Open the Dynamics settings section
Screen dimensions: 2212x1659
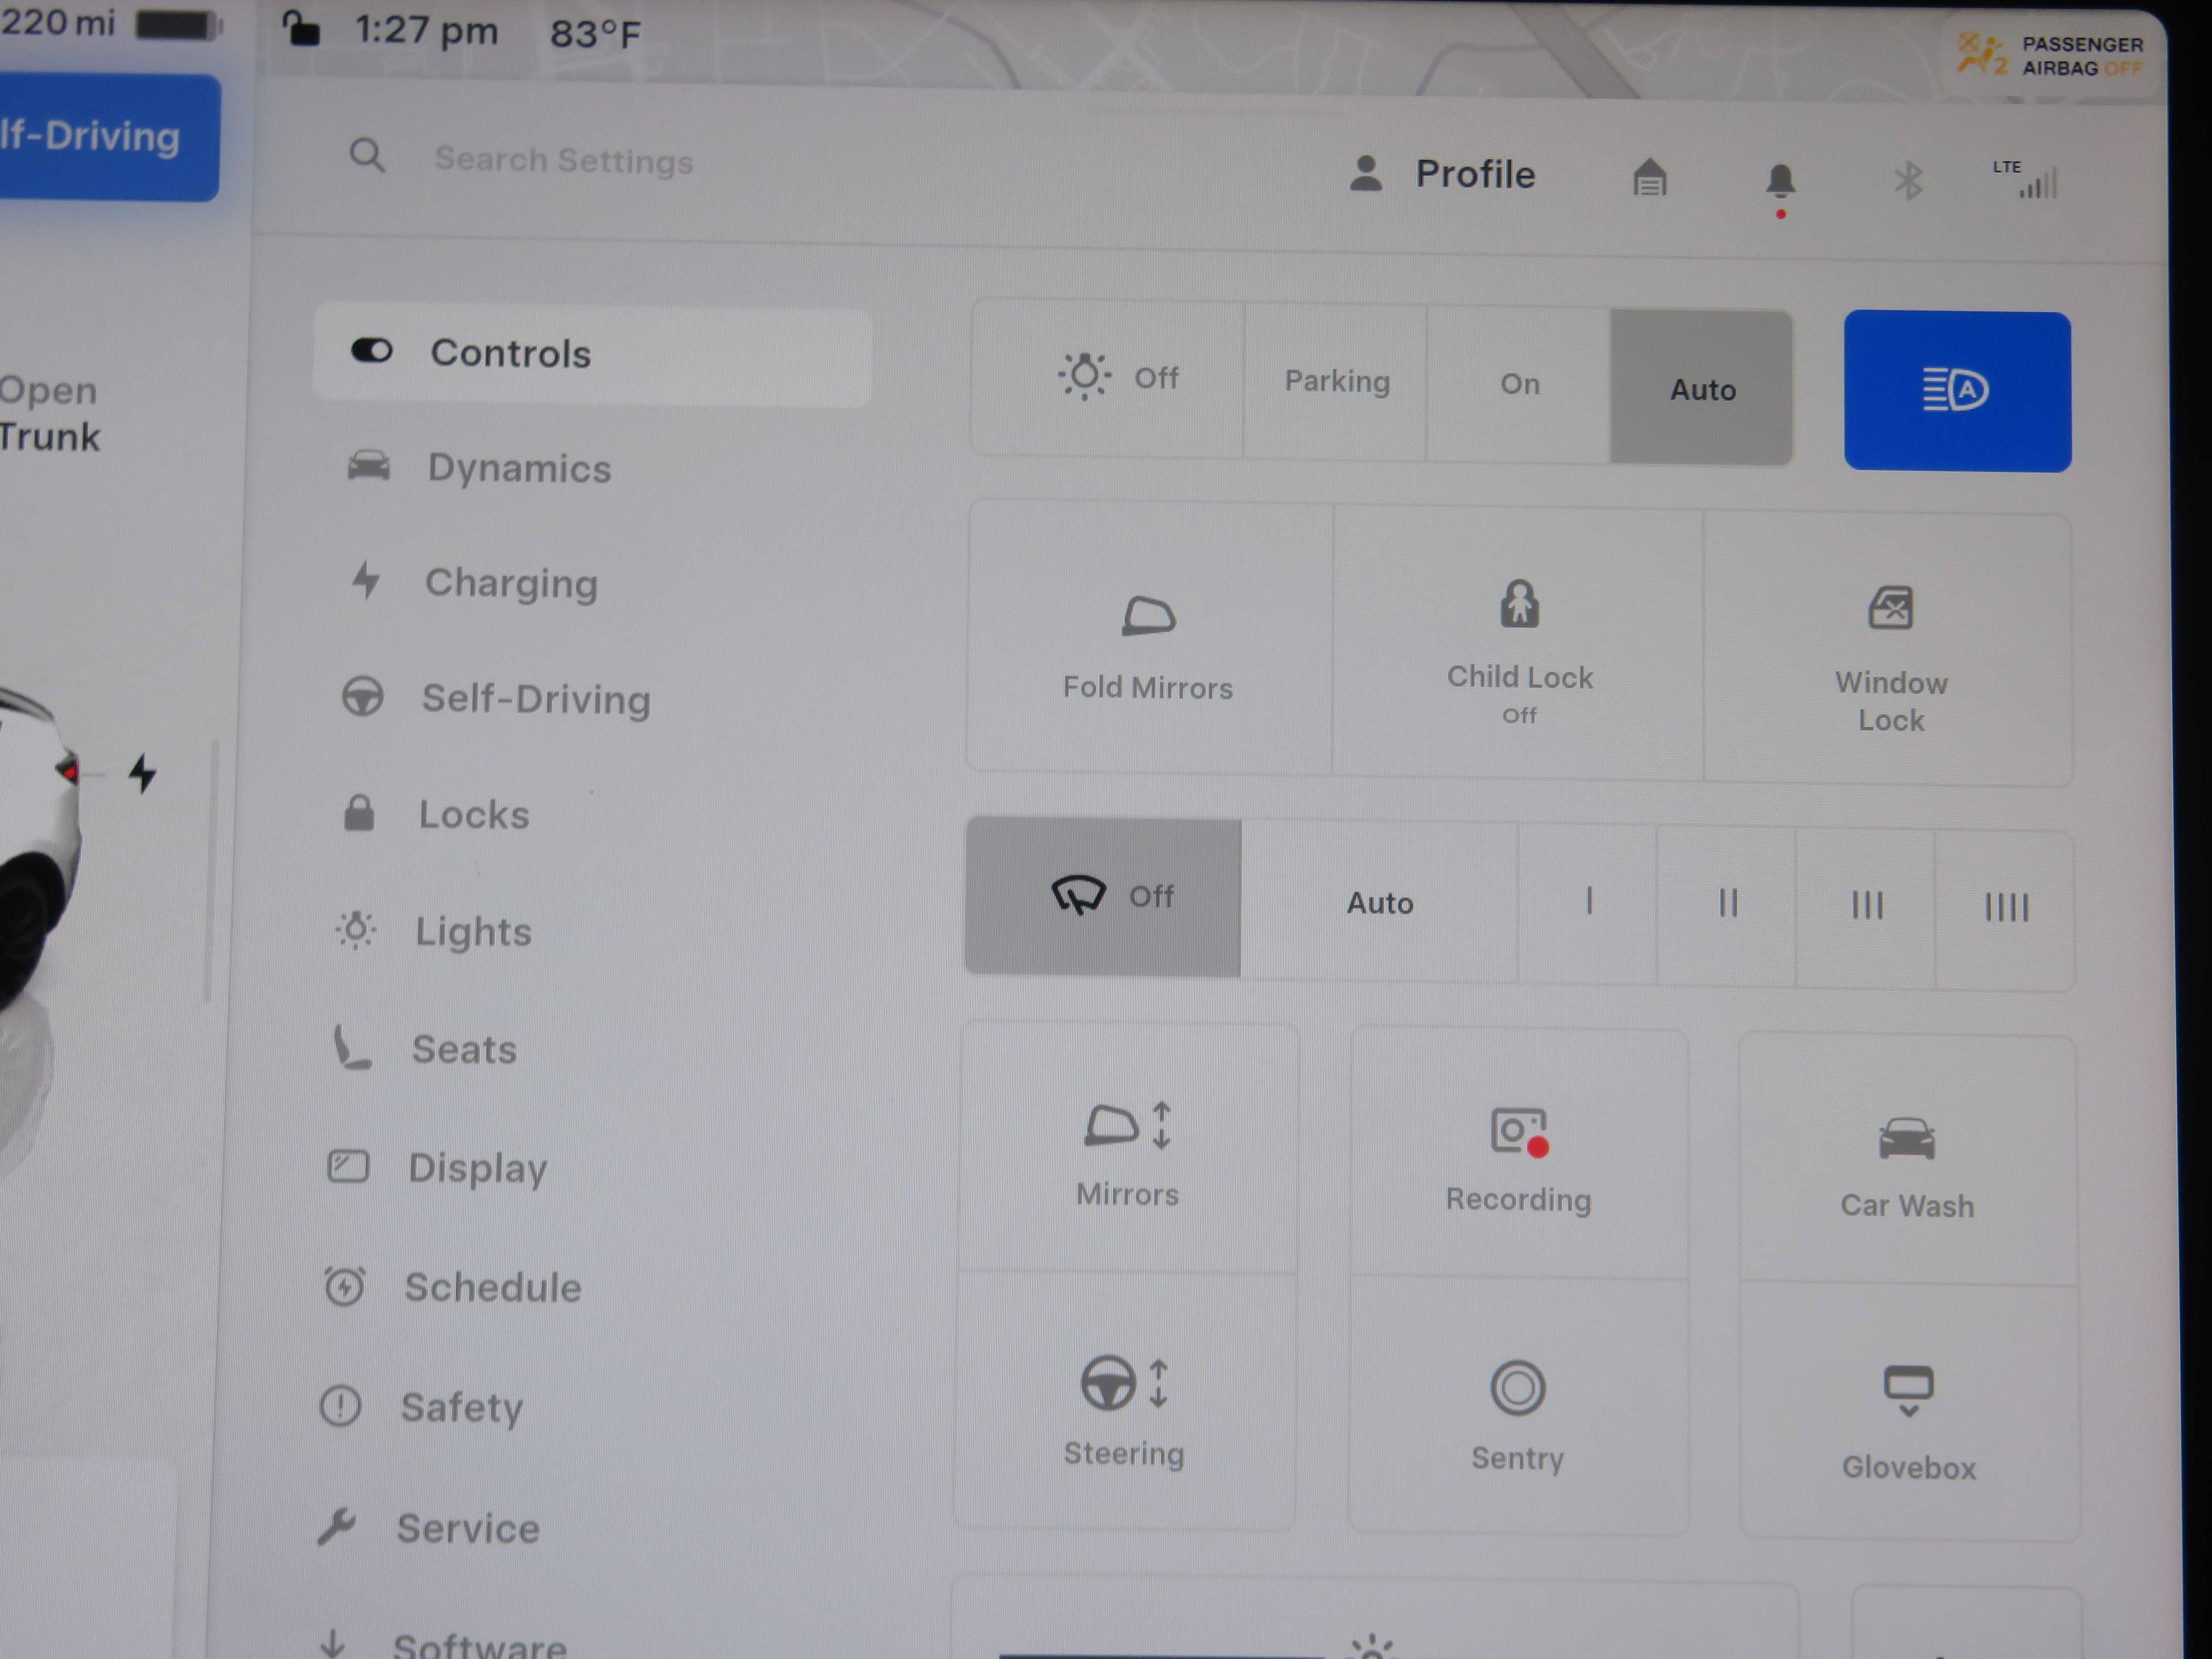tap(480, 468)
